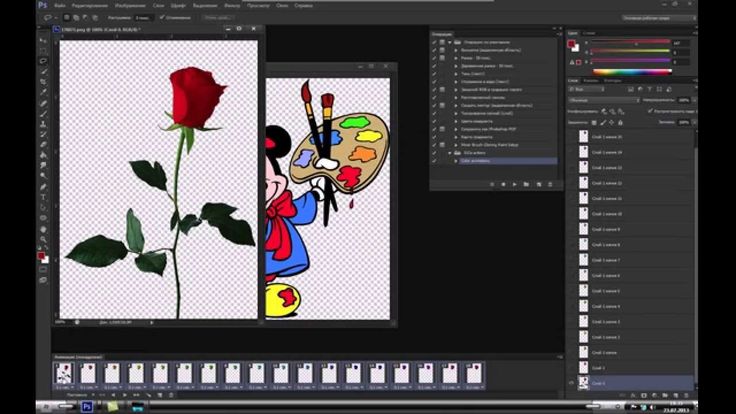Image resolution: width=736 pixels, height=414 pixels.
Task: Select the Type tool in toolbox
Action: (x=43, y=197)
